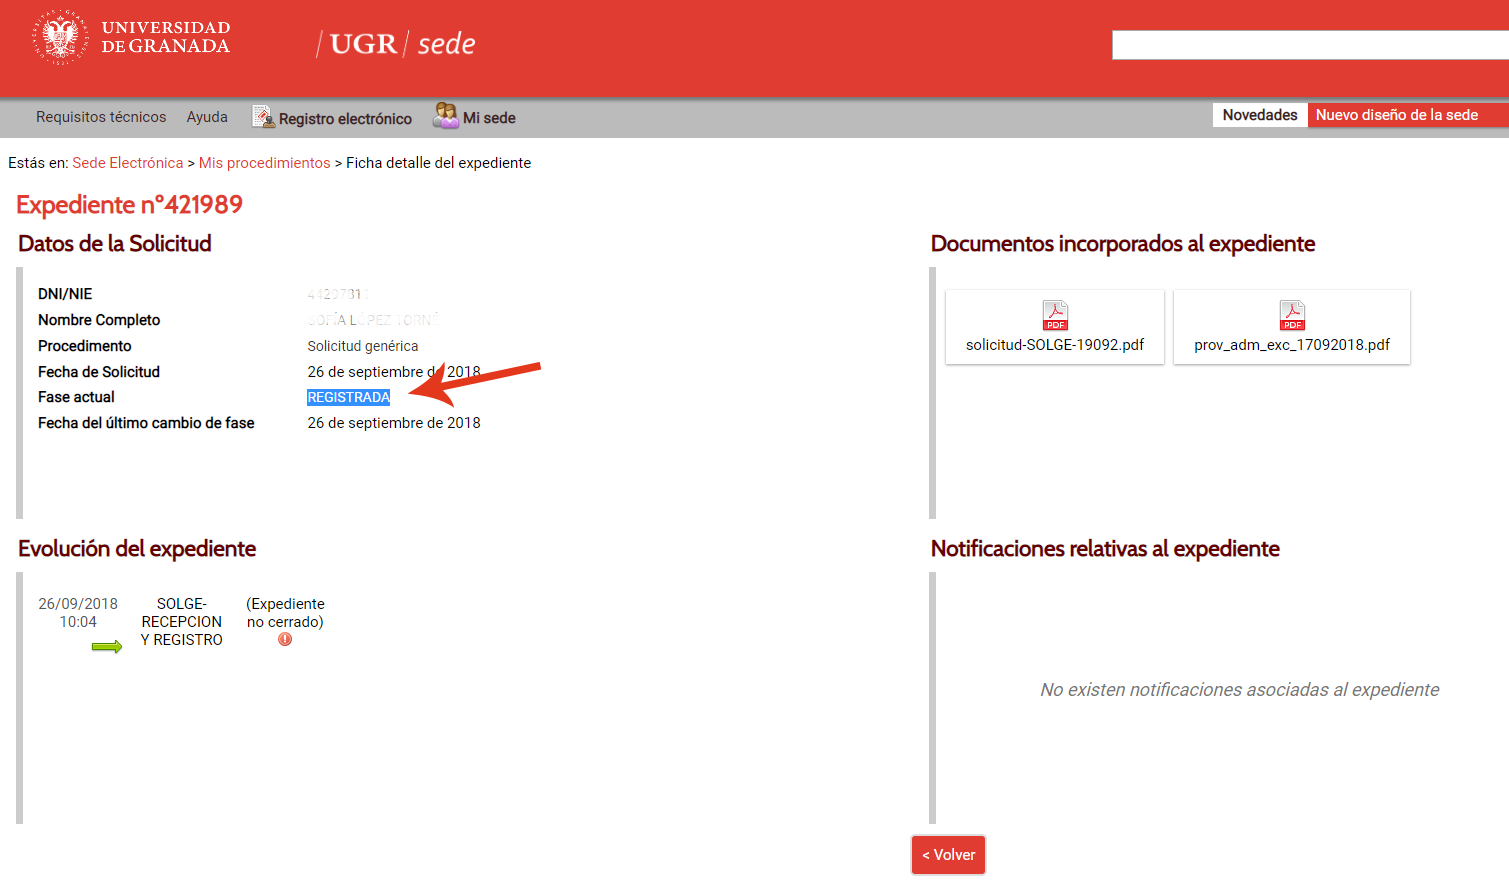Follow the Mis procedimientos breadcrumb link
The image size is (1509, 887).
pos(264,163)
